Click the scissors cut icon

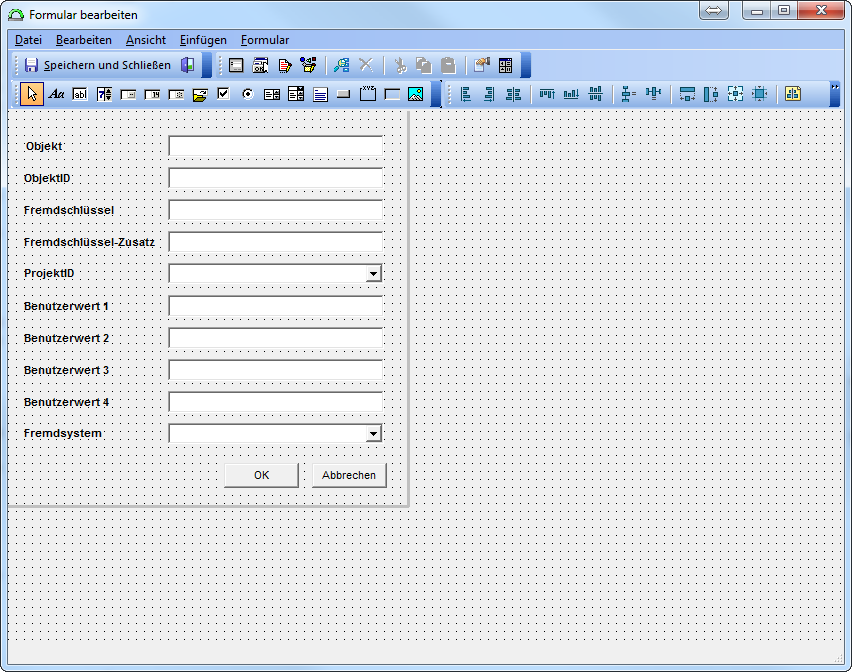[x=400, y=65]
